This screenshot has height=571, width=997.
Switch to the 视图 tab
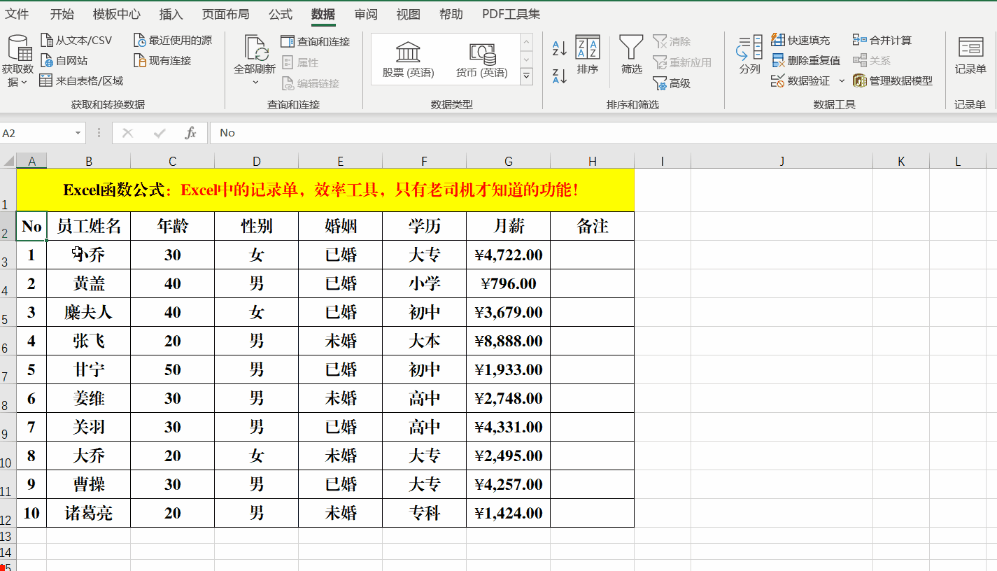point(408,14)
